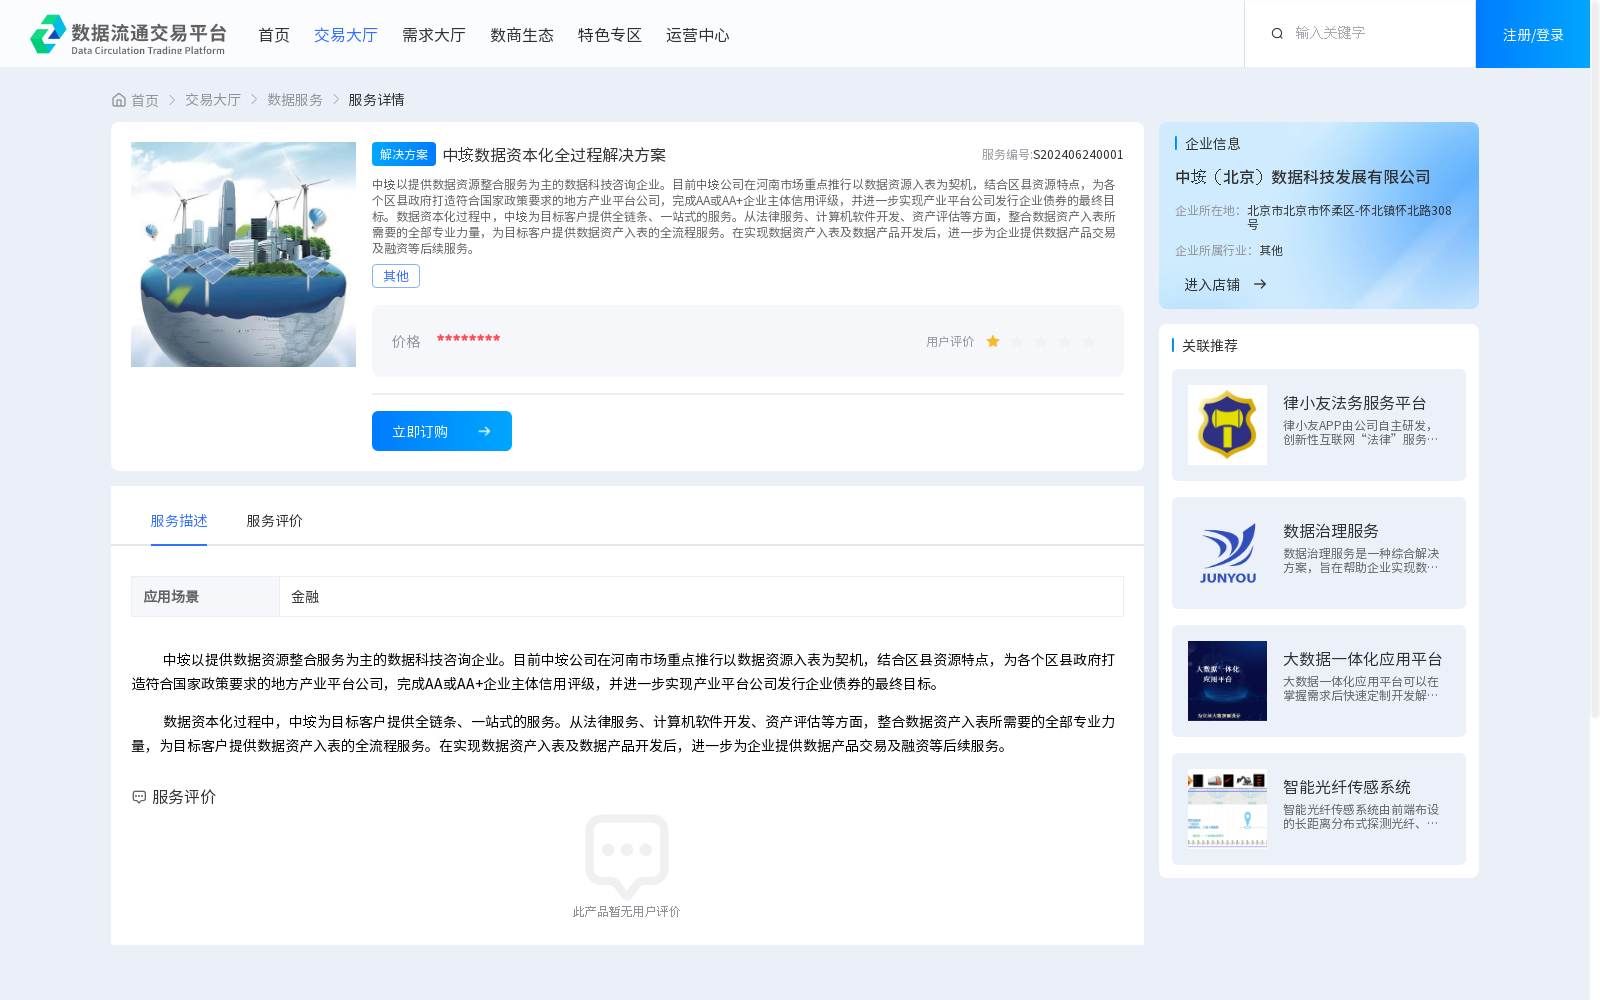Image resolution: width=1600 pixels, height=1000 pixels.
Task: Click the 注册/登录 button
Action: tap(1533, 34)
